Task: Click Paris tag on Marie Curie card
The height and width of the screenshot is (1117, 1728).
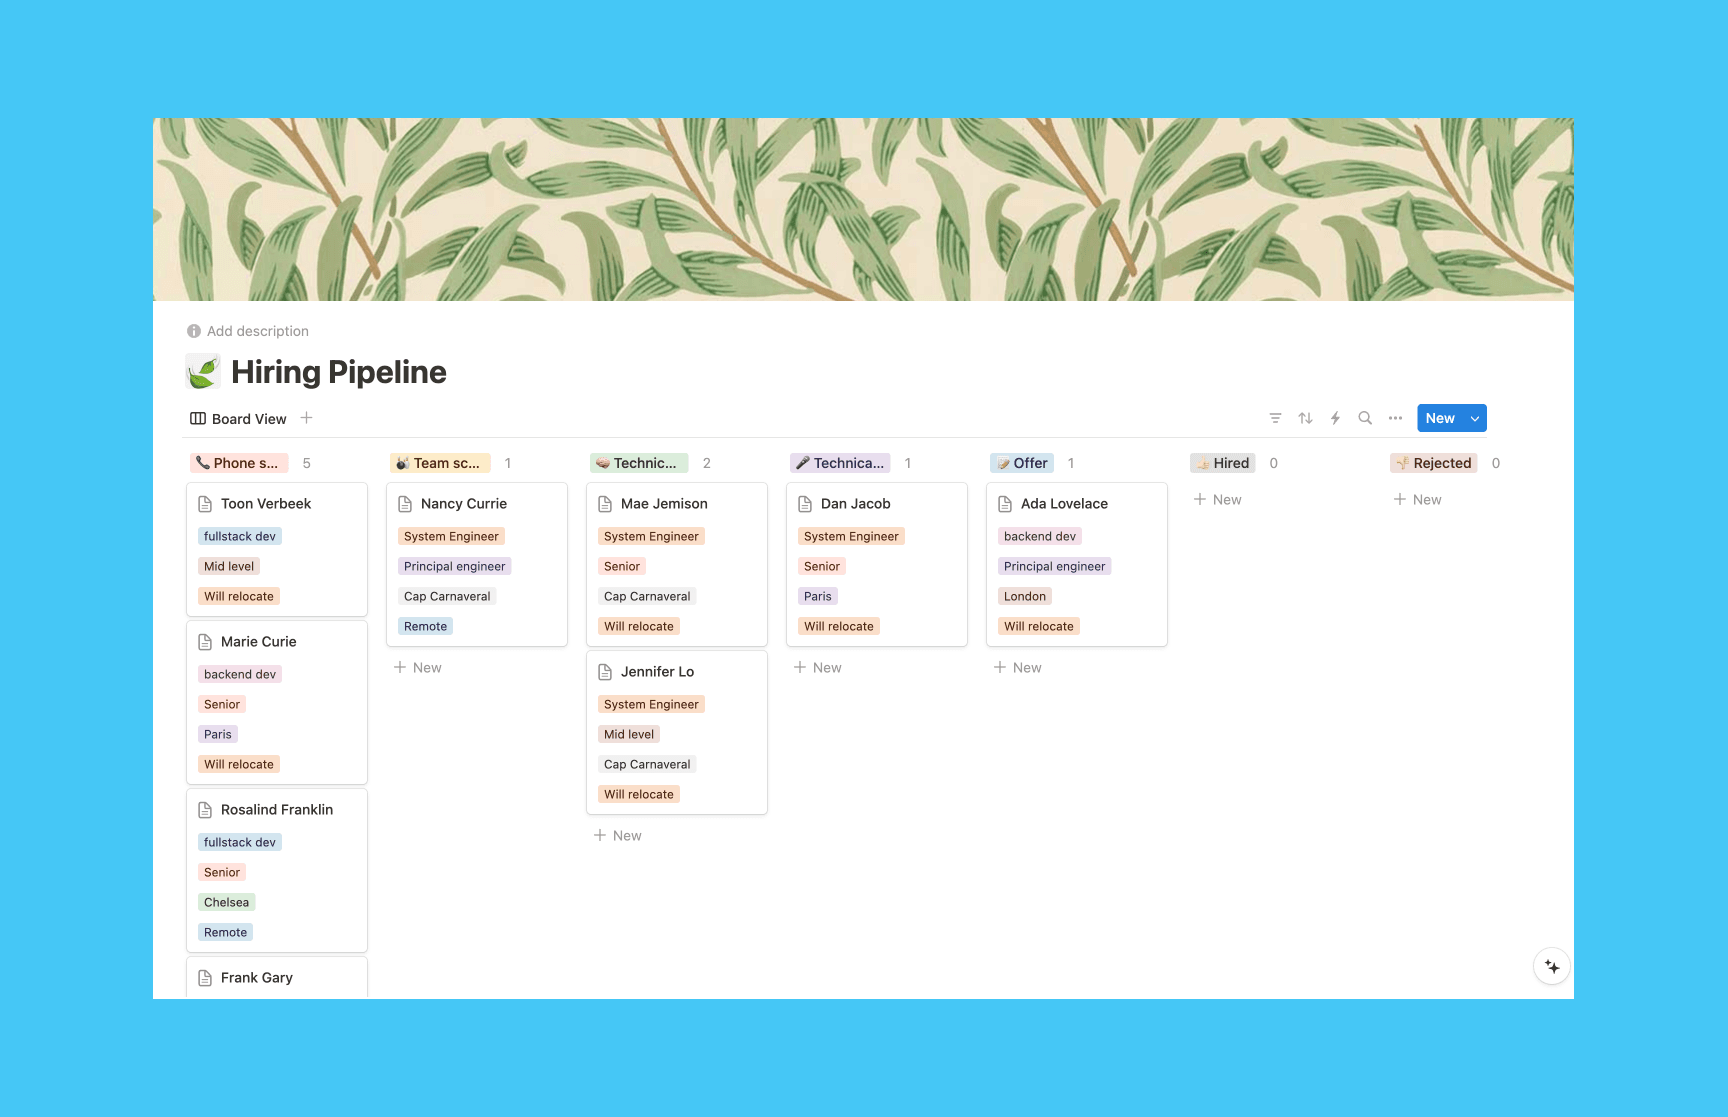Action: (x=218, y=734)
